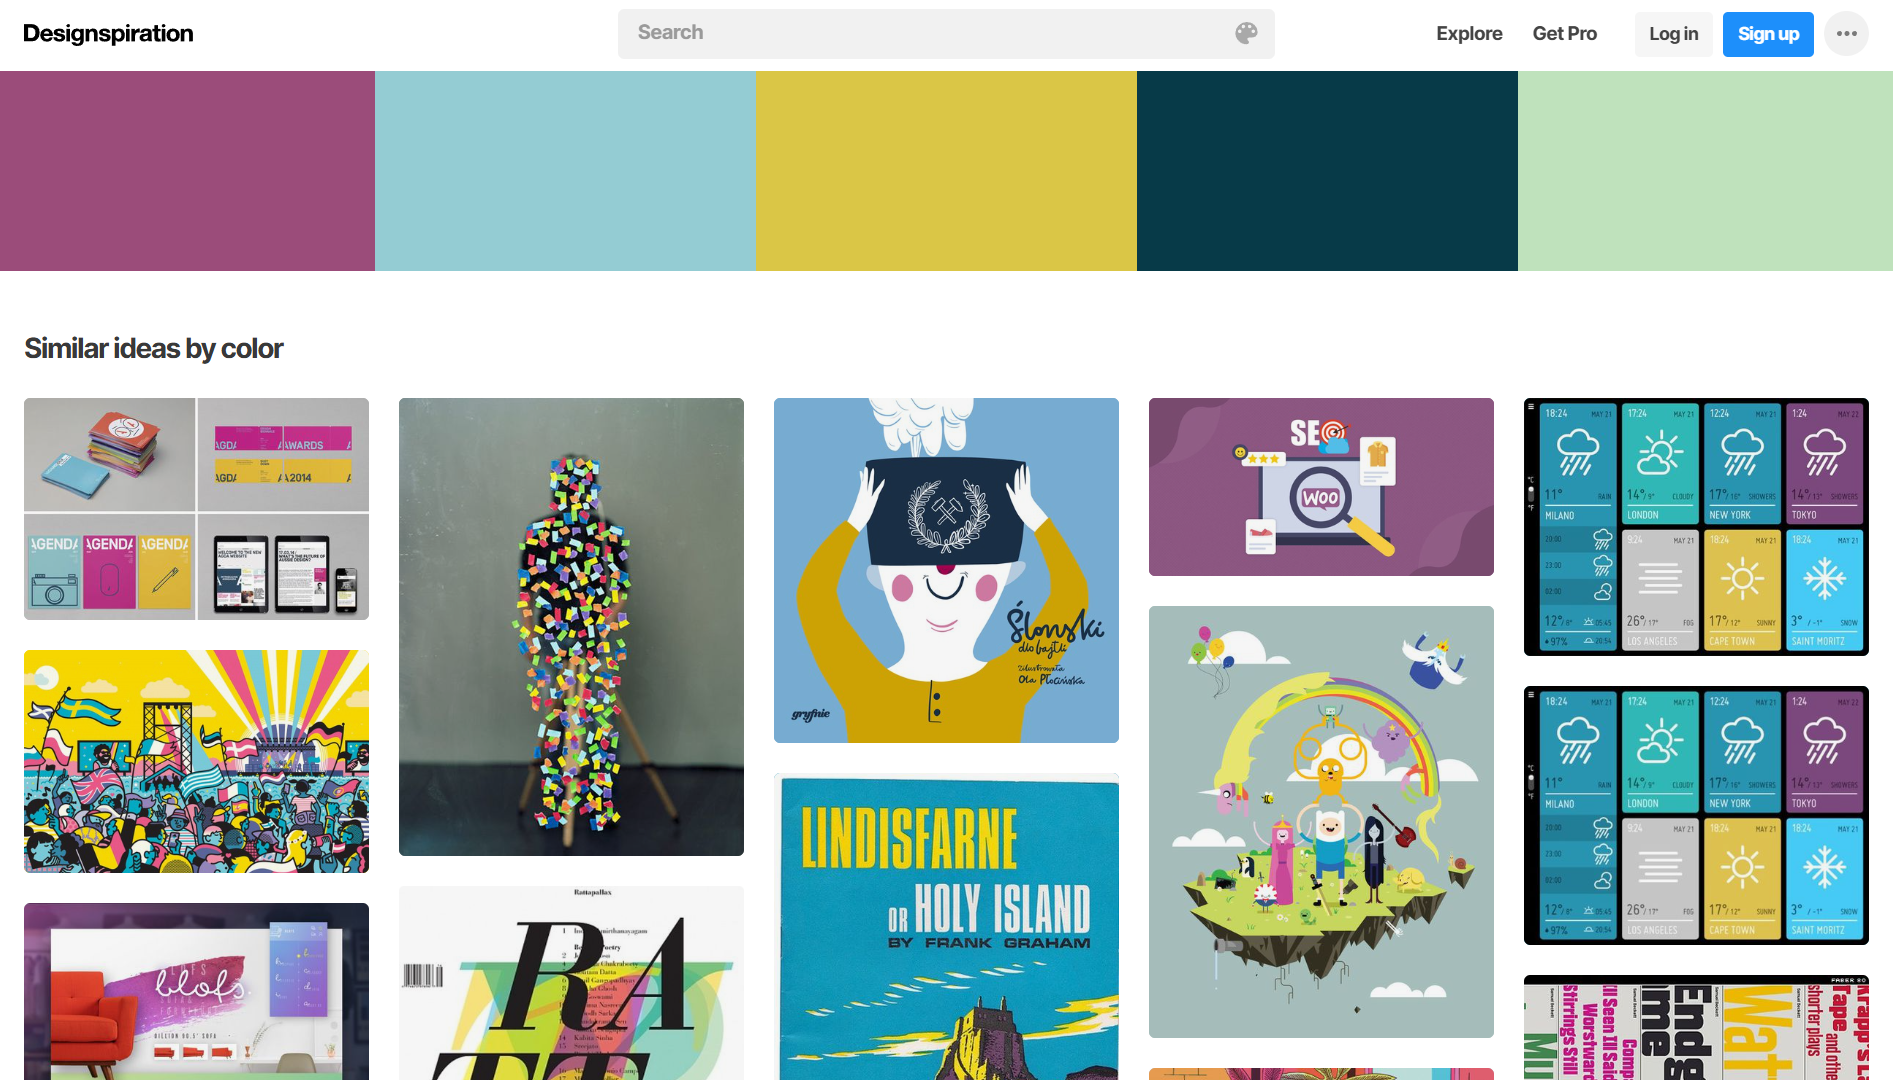Open the top weather app tiles thumbnail
The width and height of the screenshot is (1893, 1080).
click(x=1696, y=527)
